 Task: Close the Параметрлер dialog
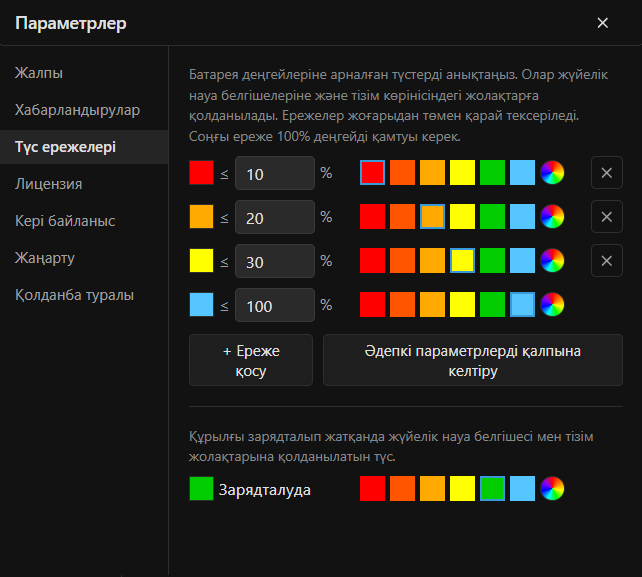603,23
